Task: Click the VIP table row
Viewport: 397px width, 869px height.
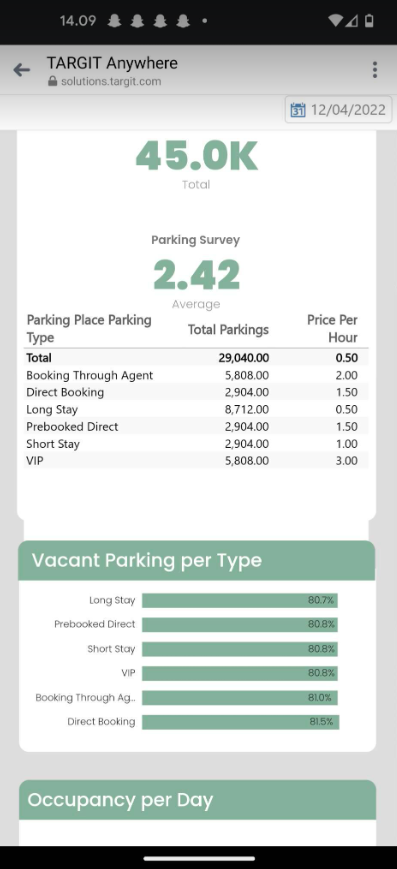Action: click(196, 461)
